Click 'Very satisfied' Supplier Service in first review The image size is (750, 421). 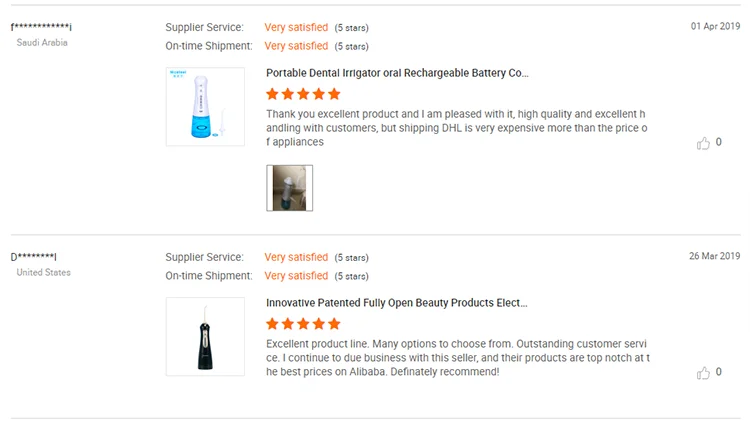coord(296,28)
